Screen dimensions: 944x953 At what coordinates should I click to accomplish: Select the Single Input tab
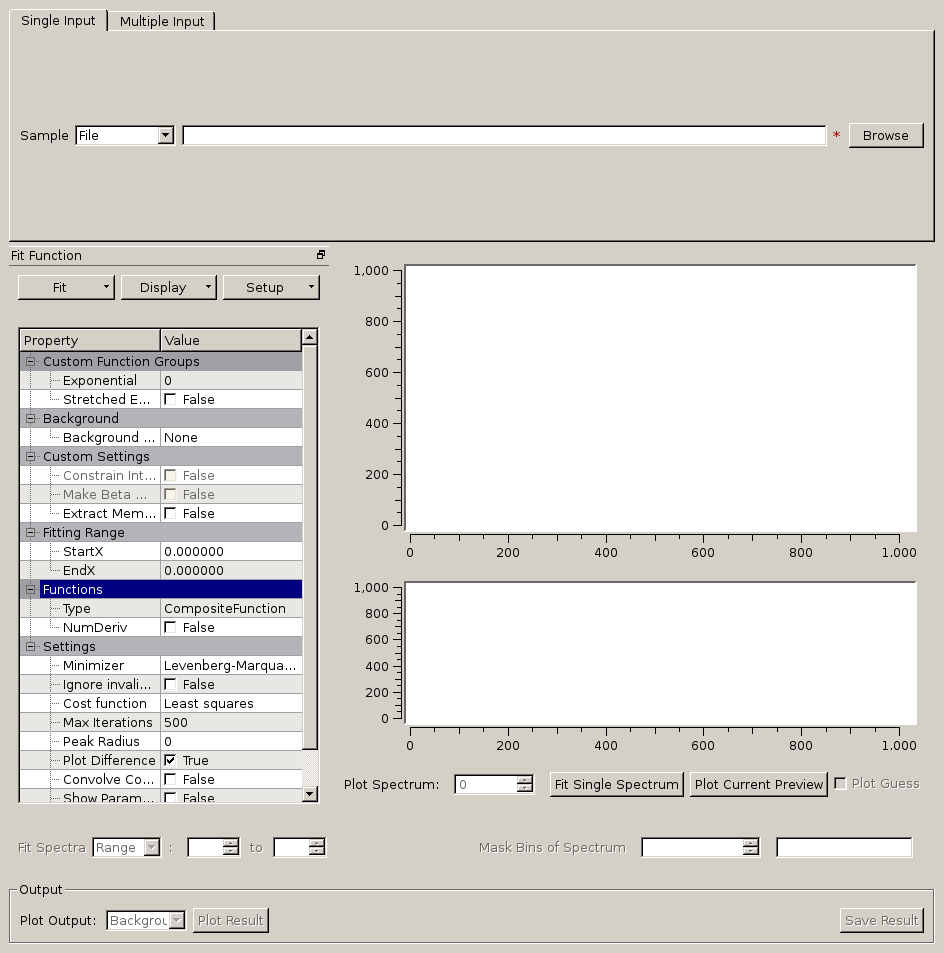click(x=58, y=21)
